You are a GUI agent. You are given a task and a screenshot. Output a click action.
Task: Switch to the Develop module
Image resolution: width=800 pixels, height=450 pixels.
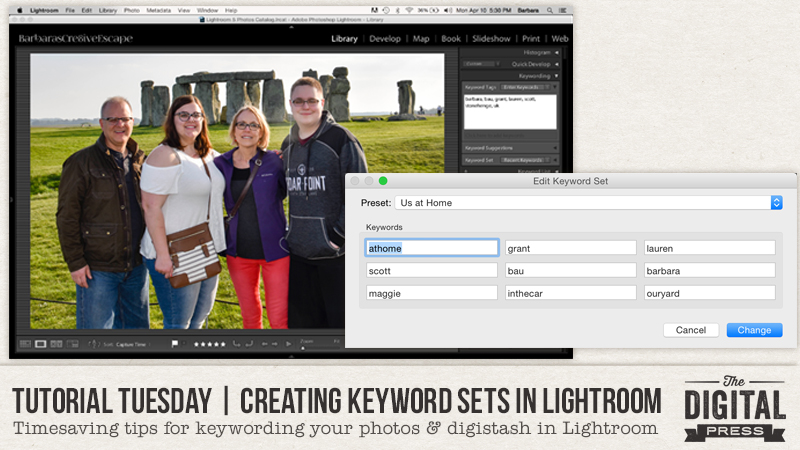[385, 39]
